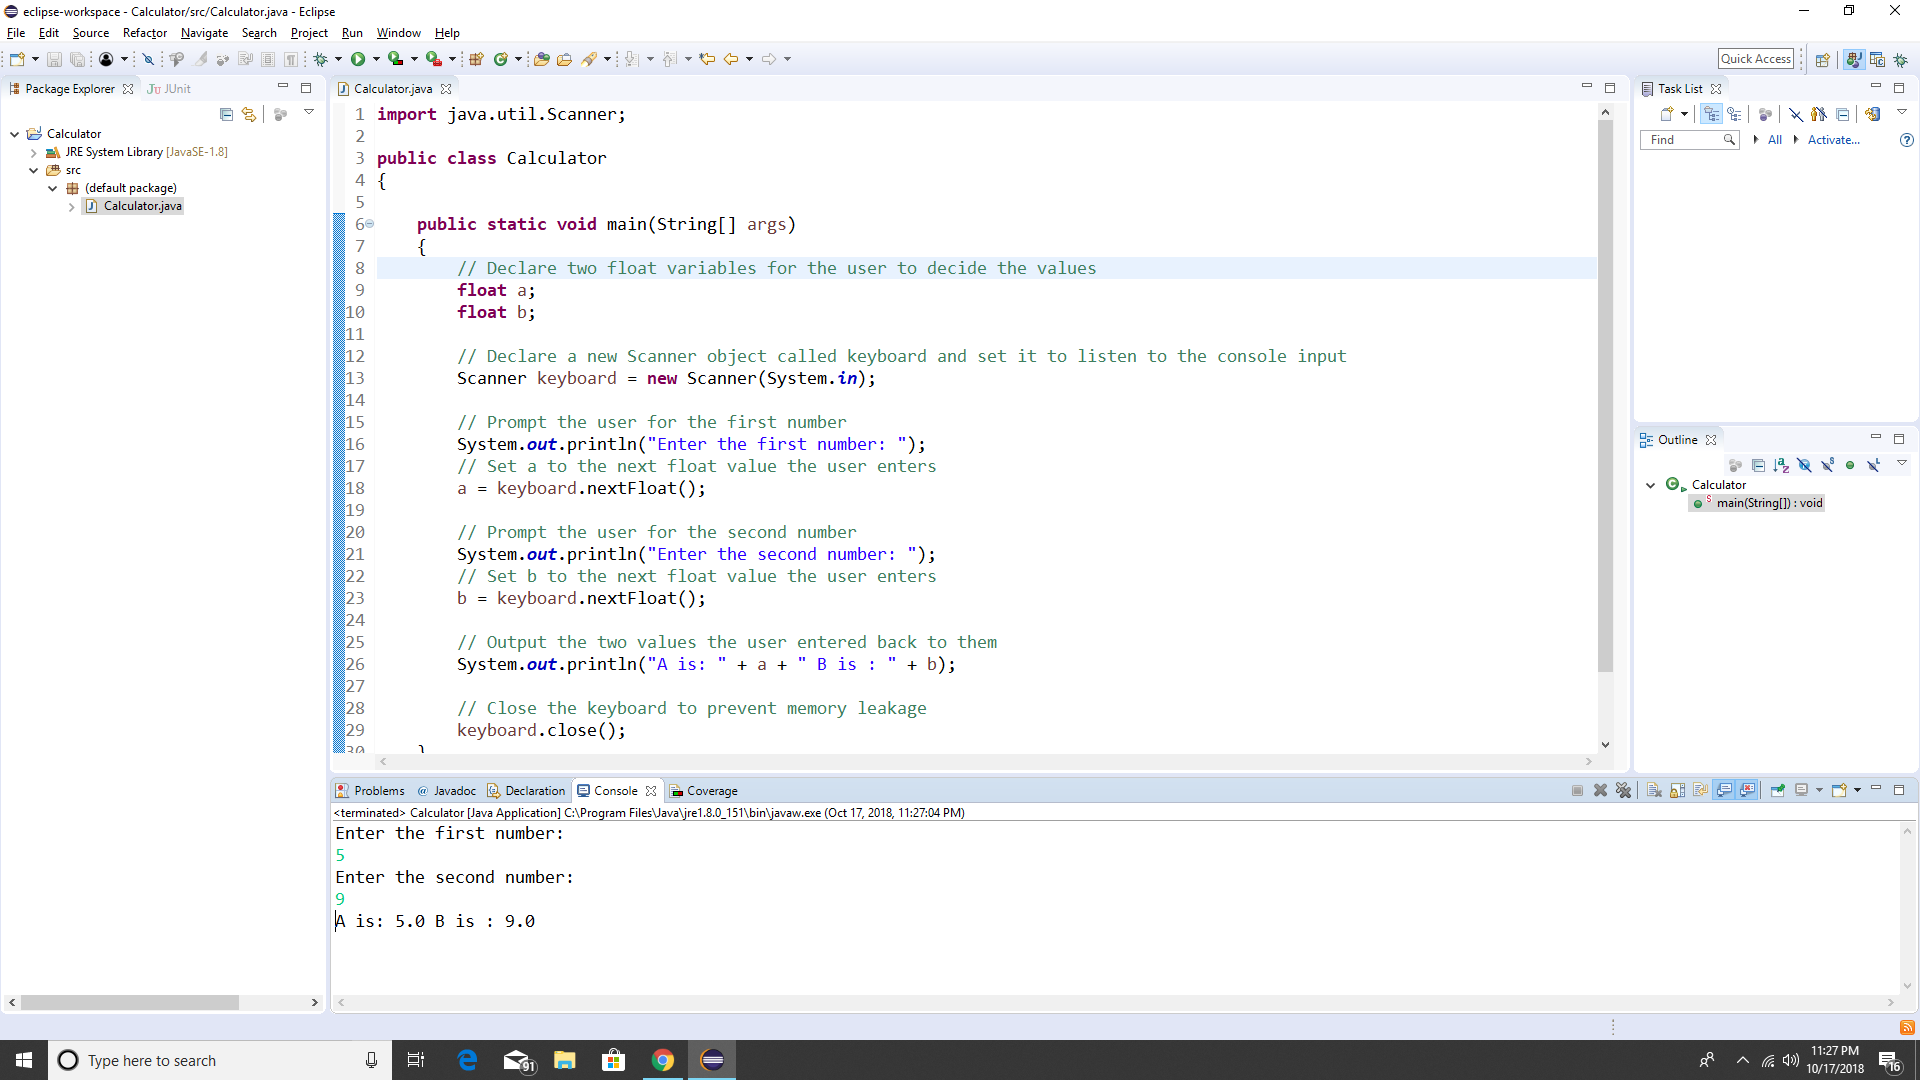Expand the src folder in Package Explorer

click(32, 169)
